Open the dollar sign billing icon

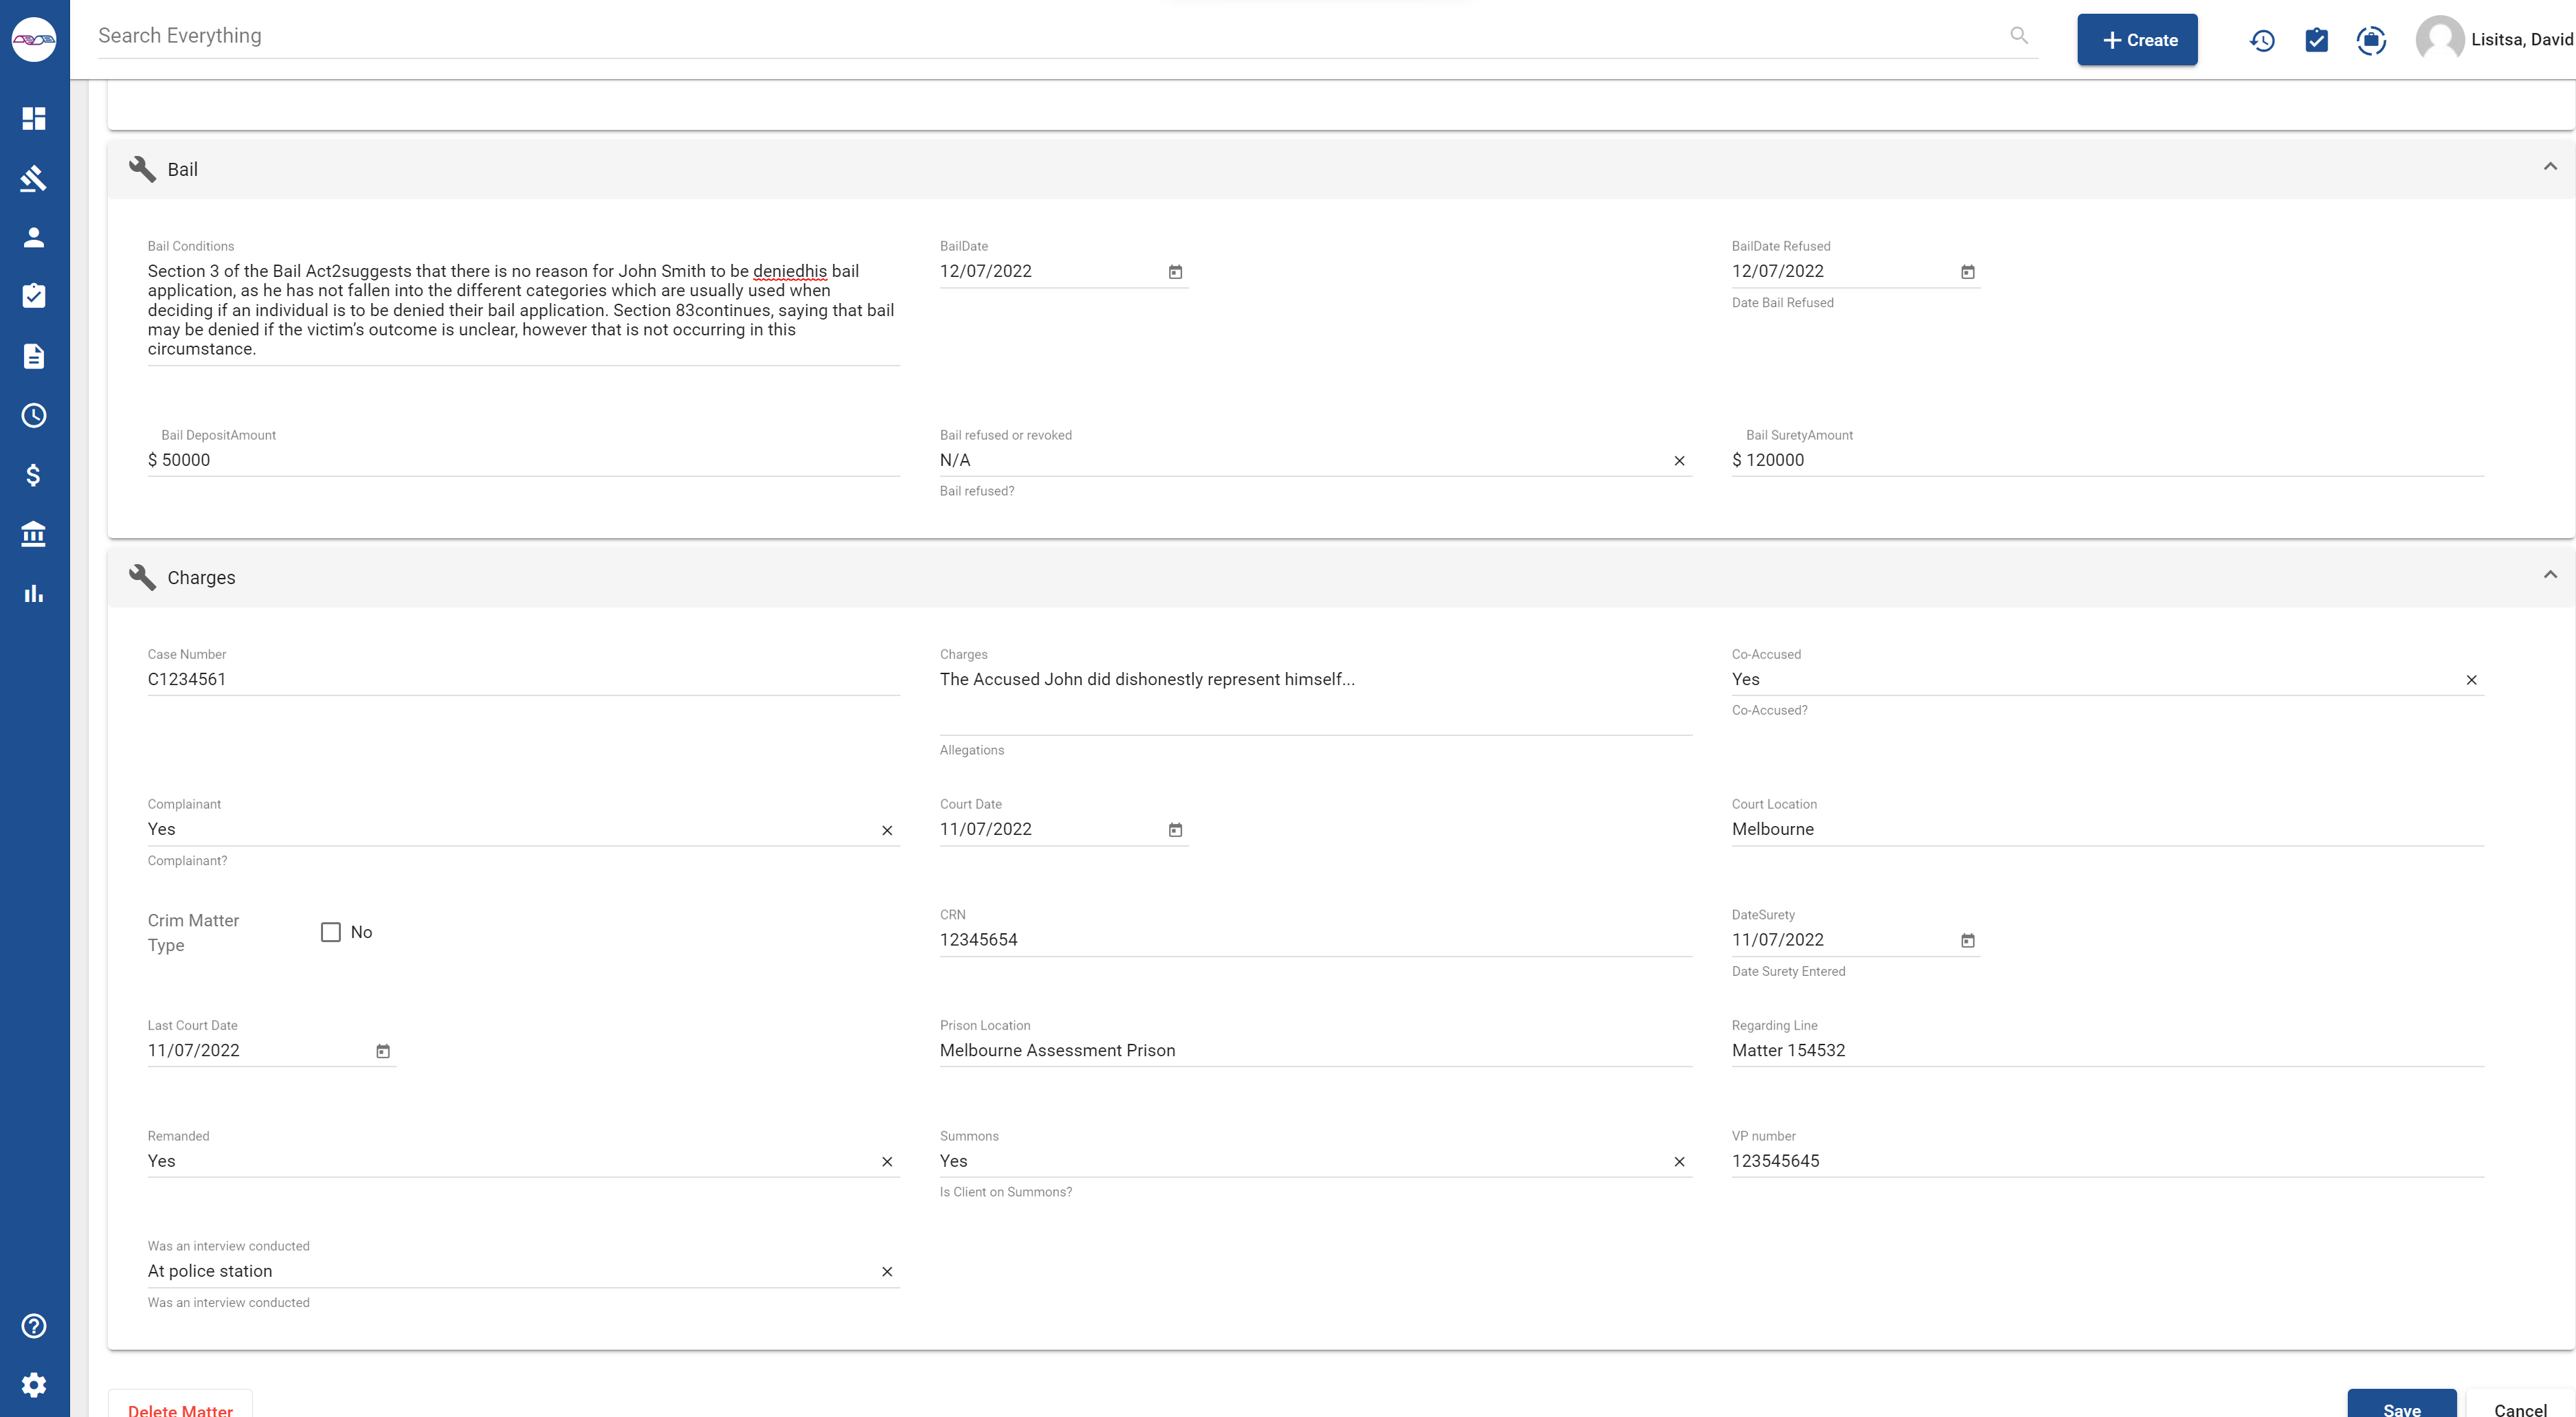tap(34, 475)
